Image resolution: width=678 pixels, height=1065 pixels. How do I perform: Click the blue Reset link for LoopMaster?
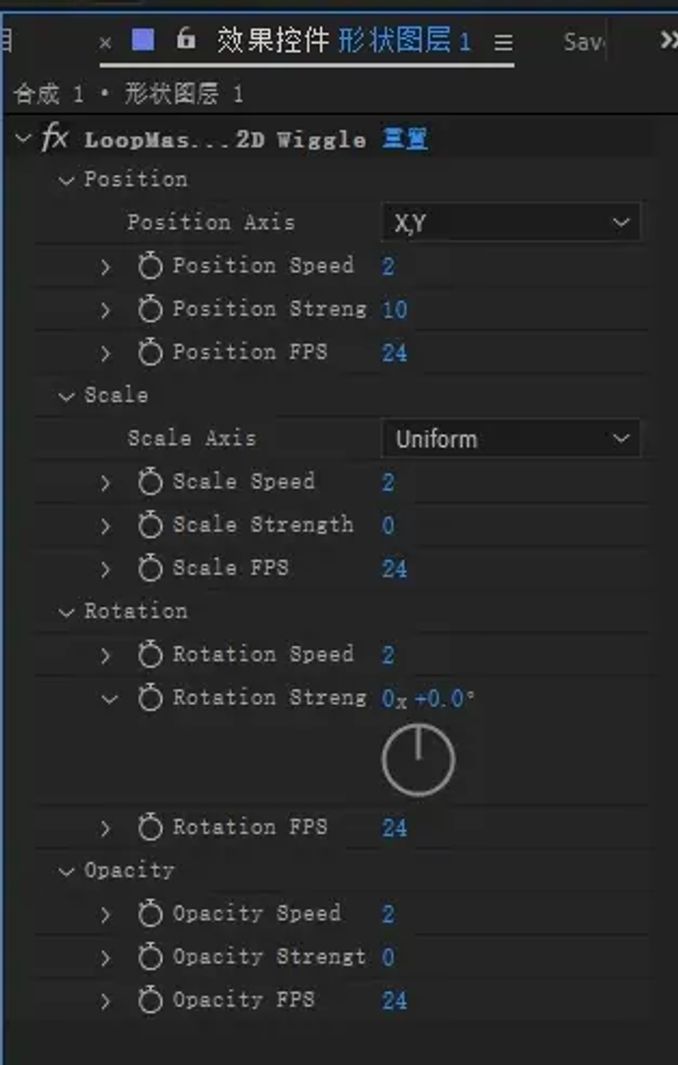pos(405,139)
